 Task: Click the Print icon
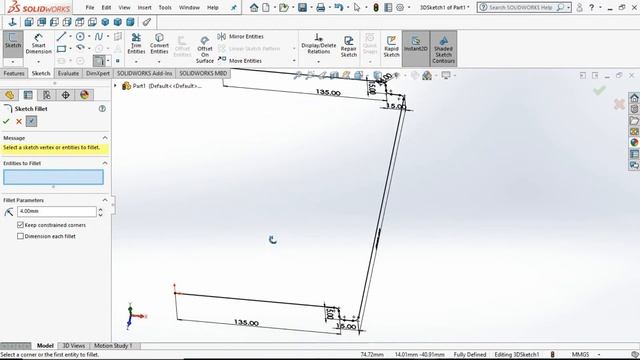pyautogui.click(x=321, y=7)
